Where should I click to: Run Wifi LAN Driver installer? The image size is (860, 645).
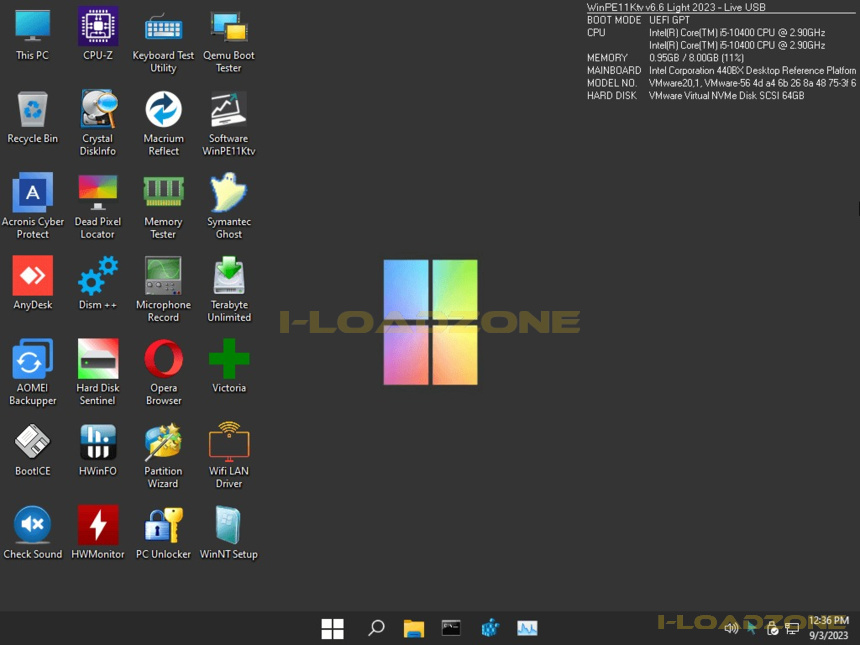tap(229, 456)
